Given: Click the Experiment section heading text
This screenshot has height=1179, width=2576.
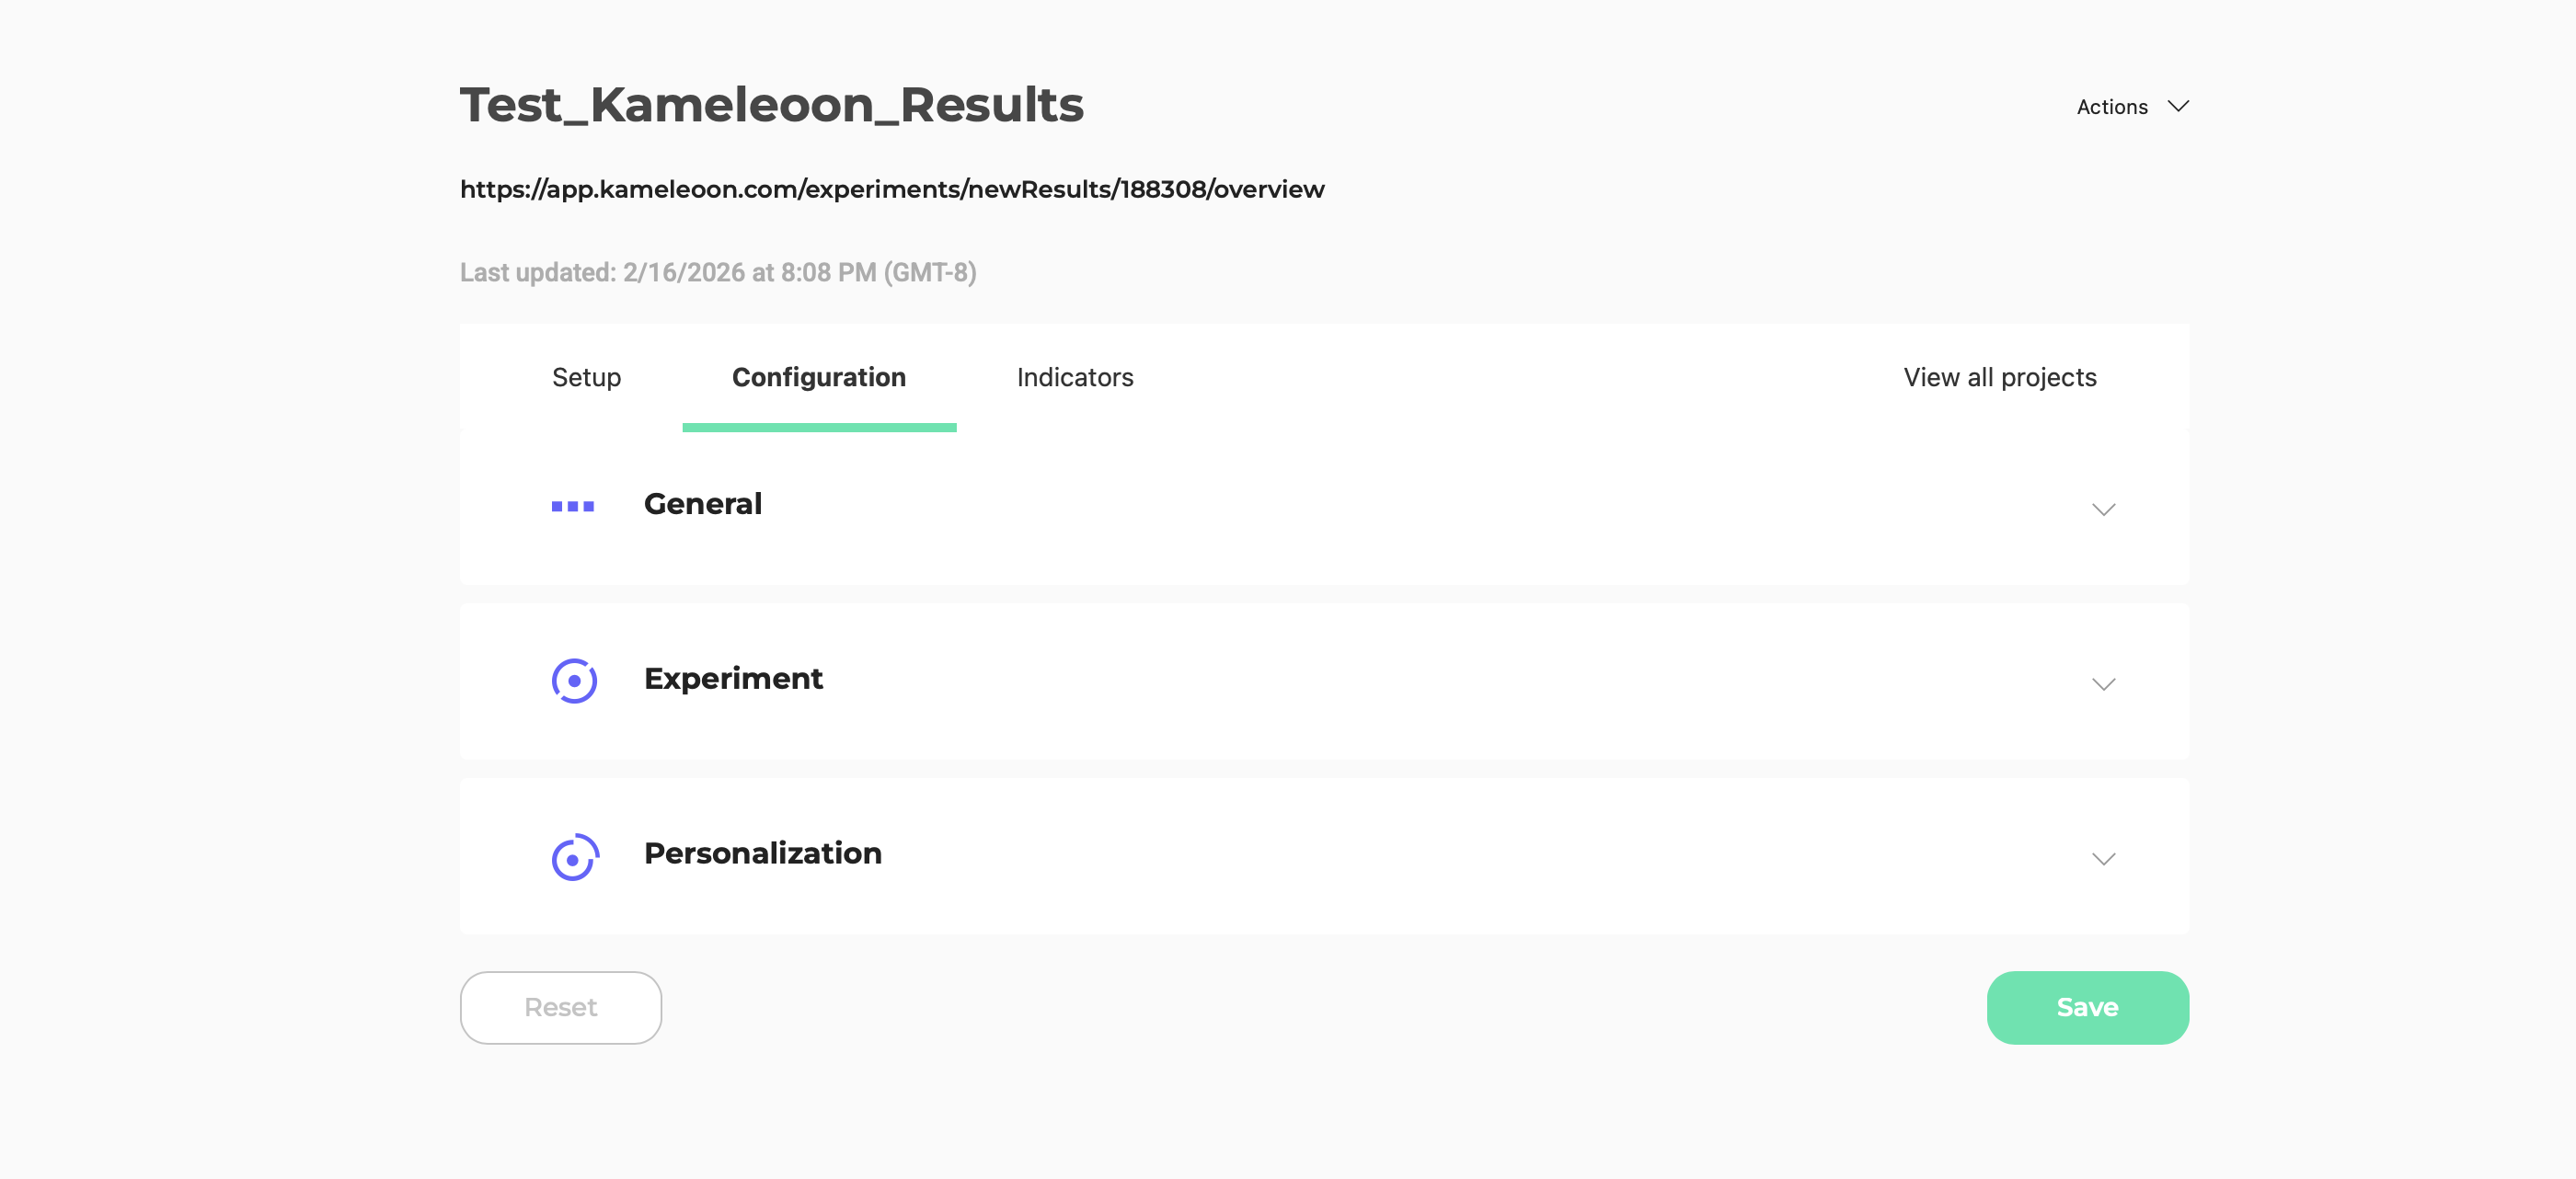Looking at the screenshot, I should click(x=733, y=679).
